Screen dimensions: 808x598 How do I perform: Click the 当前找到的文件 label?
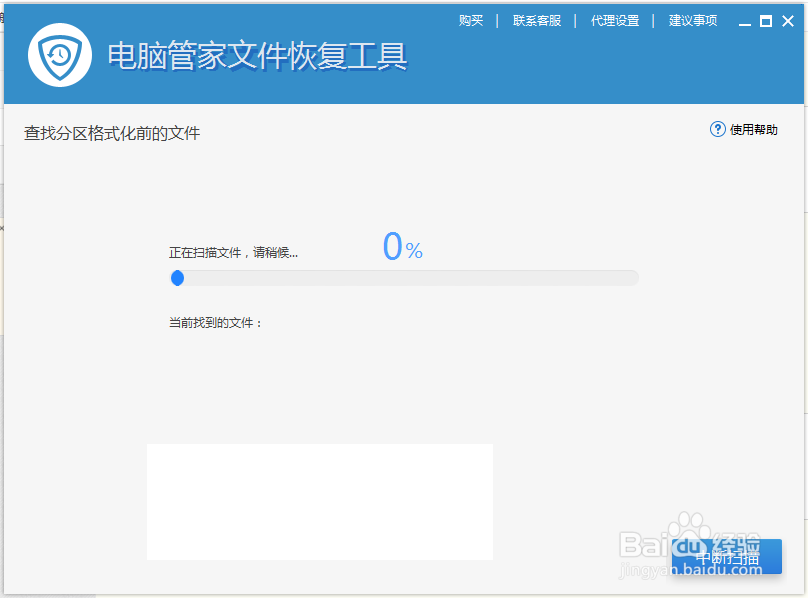215,323
